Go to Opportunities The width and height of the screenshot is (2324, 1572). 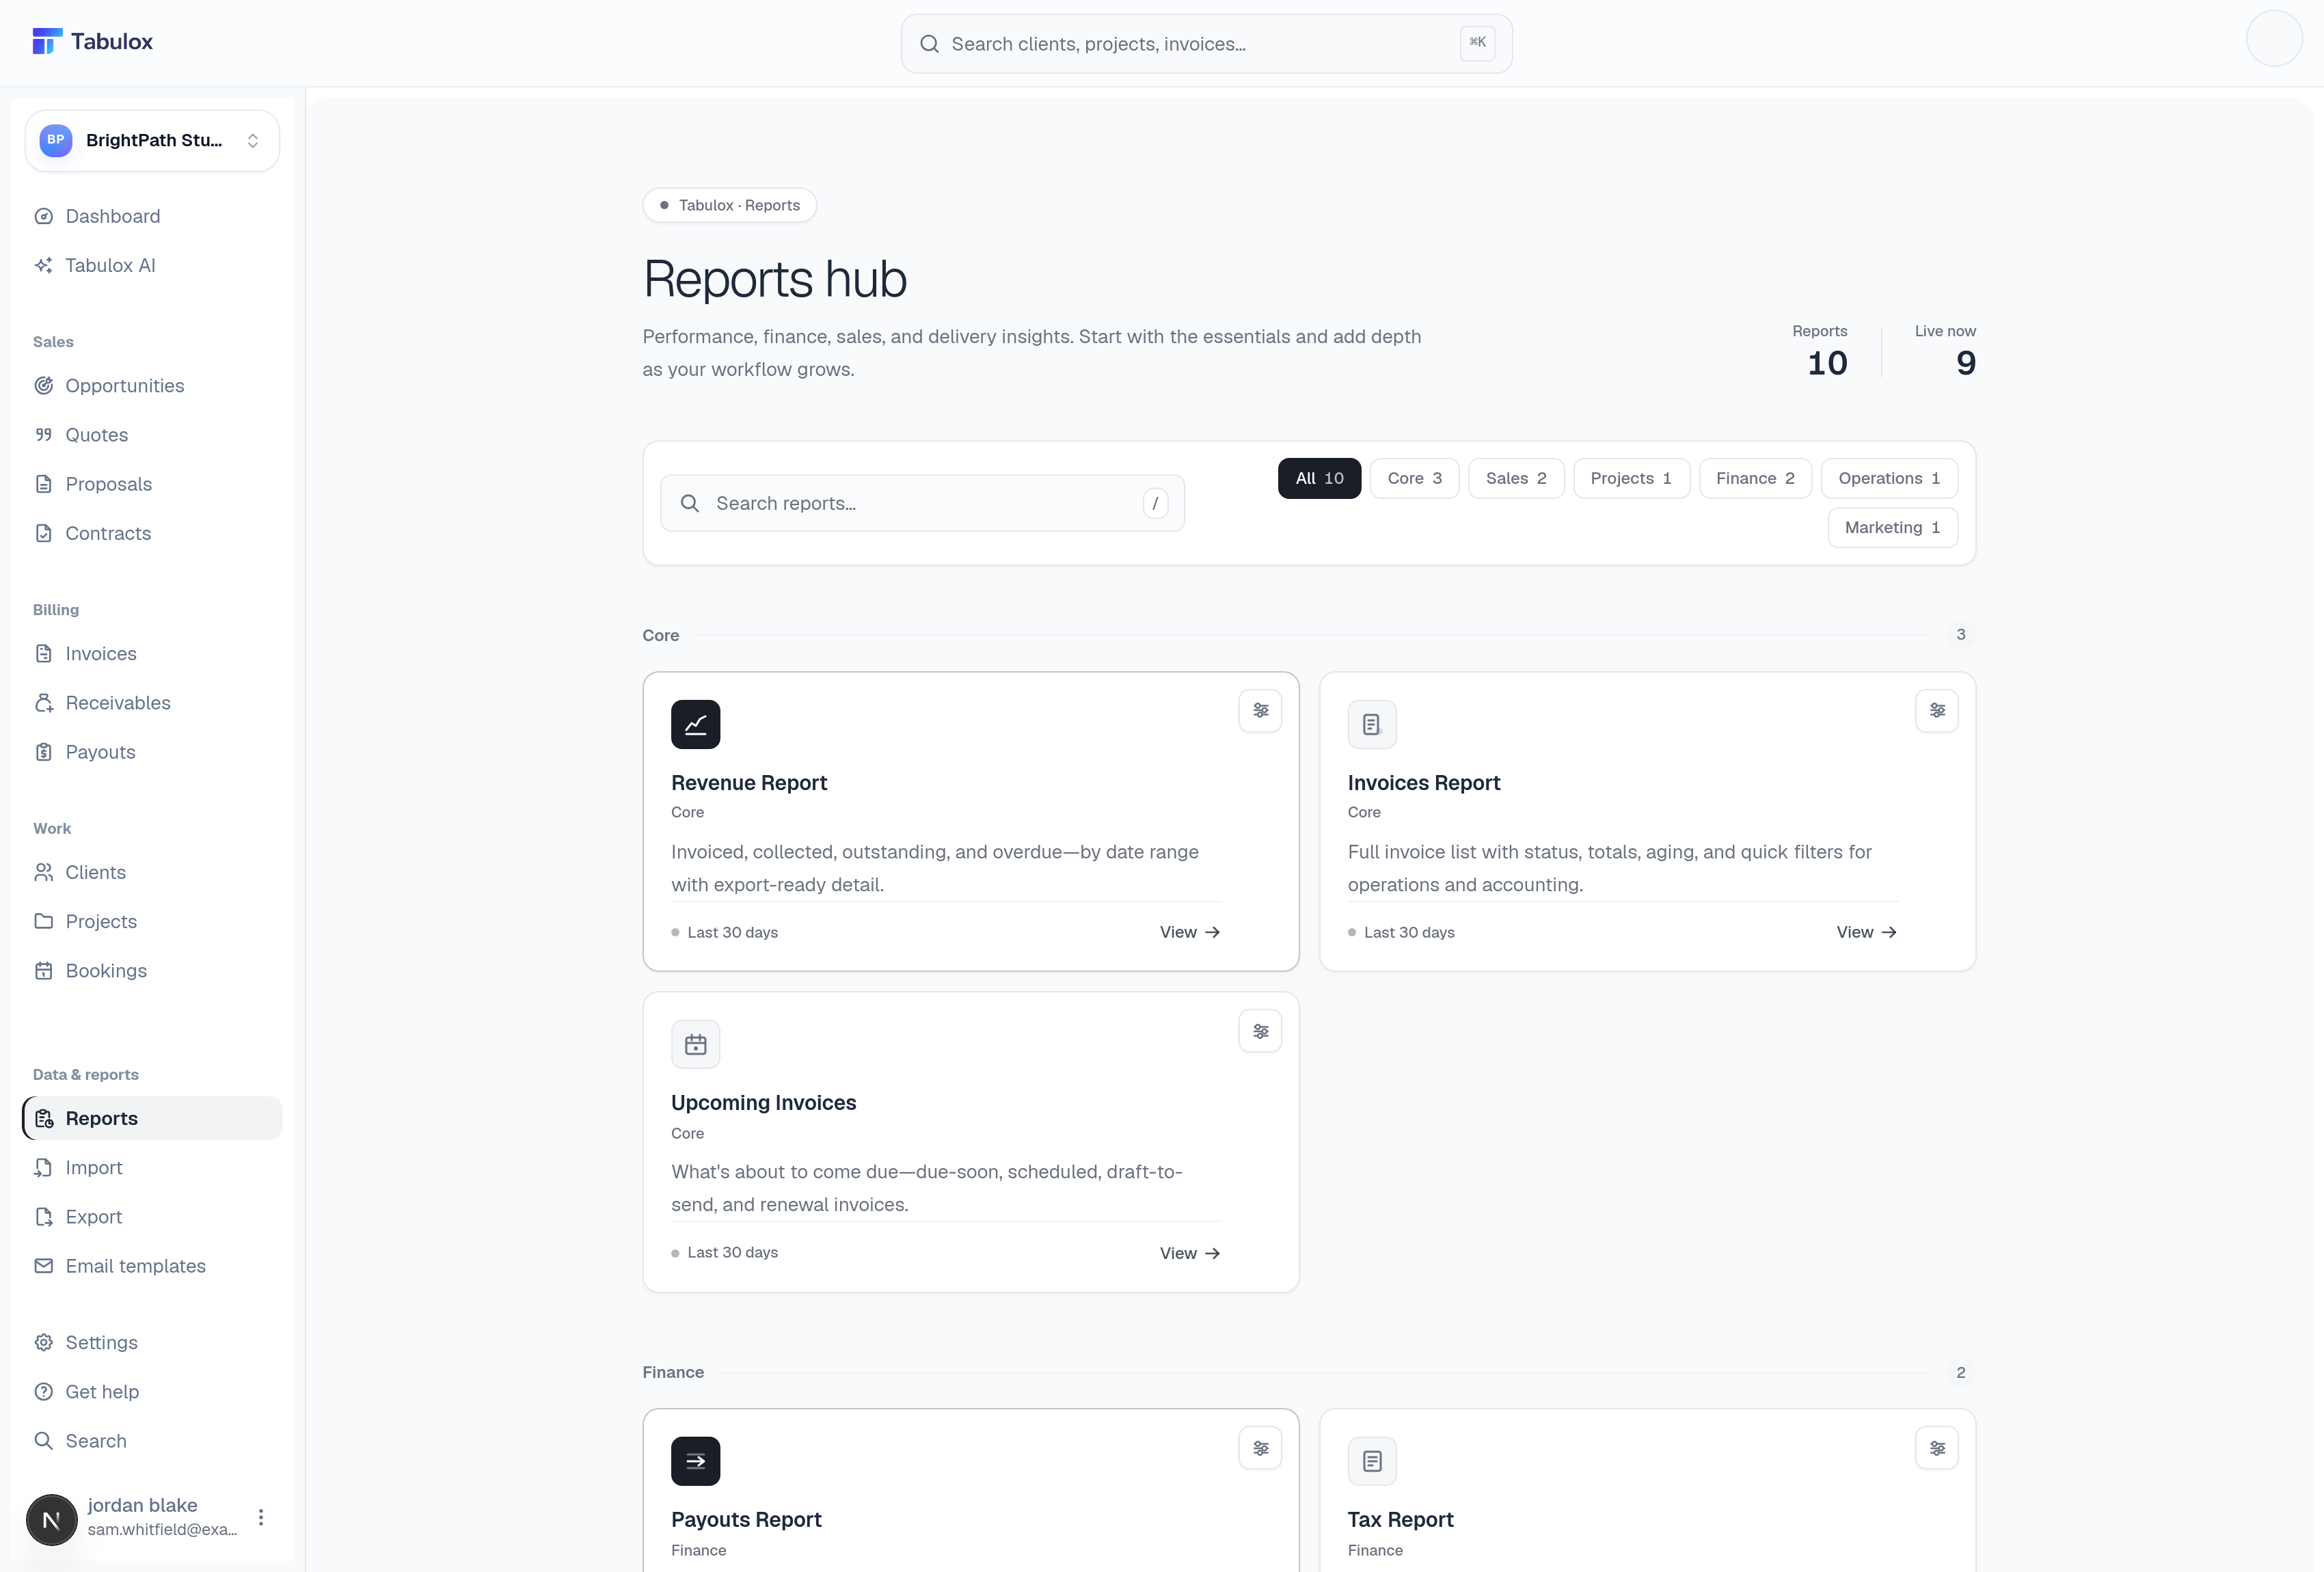pos(152,386)
